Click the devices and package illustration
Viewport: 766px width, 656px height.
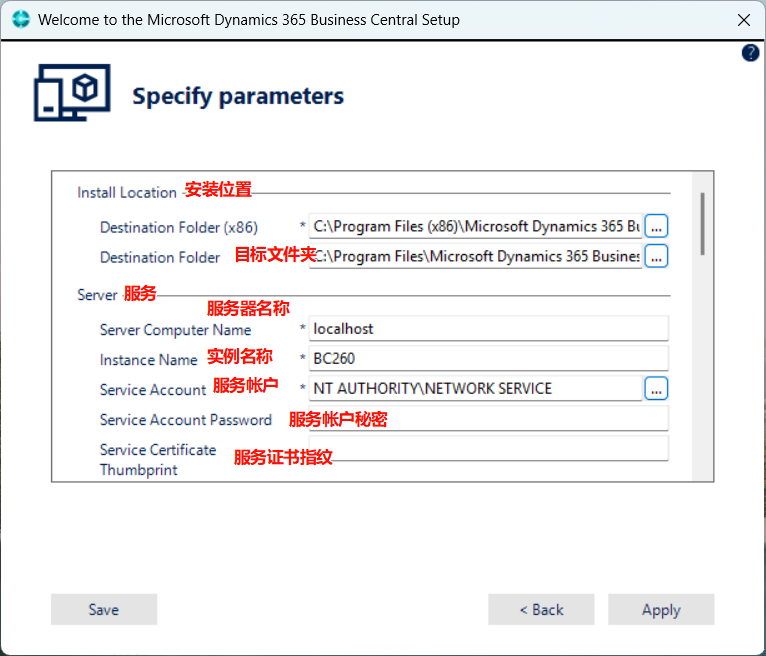coord(72,93)
